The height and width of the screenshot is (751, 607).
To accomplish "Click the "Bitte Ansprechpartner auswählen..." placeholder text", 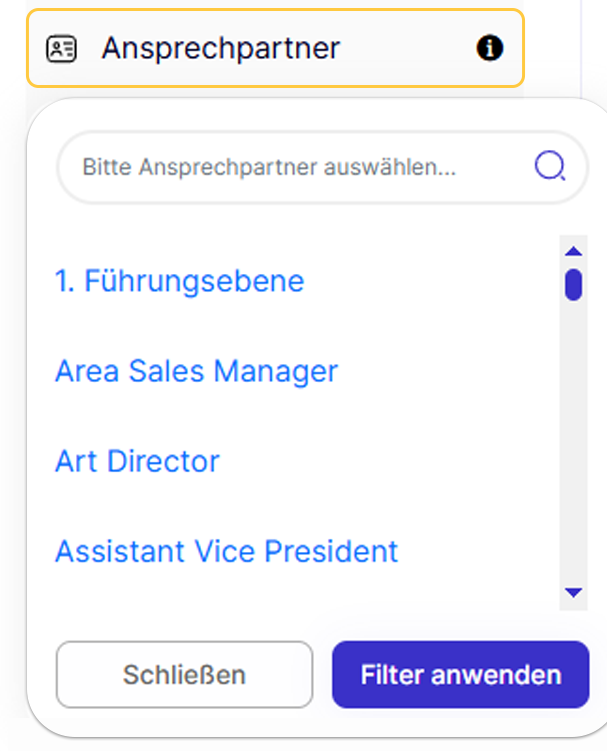I will [x=268, y=166].
